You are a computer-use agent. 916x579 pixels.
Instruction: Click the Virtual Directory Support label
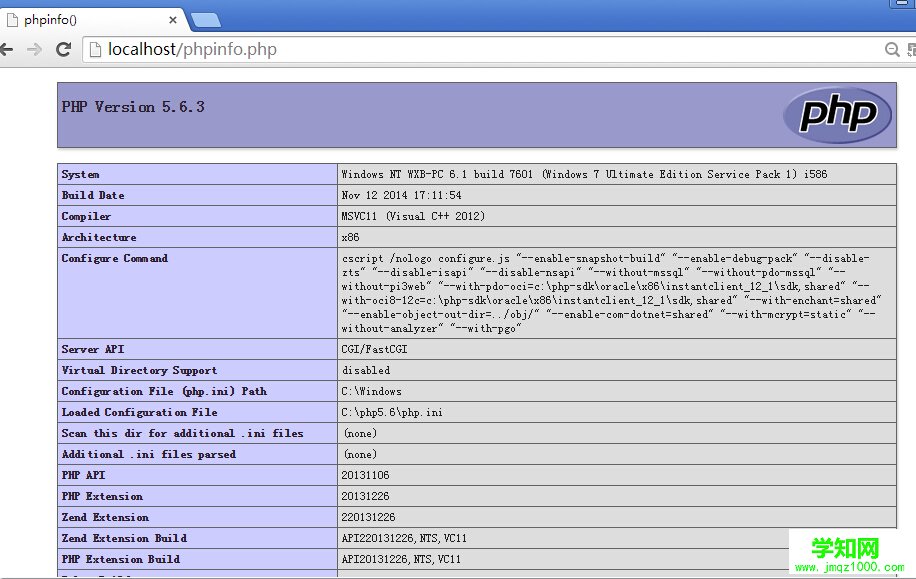pos(139,370)
